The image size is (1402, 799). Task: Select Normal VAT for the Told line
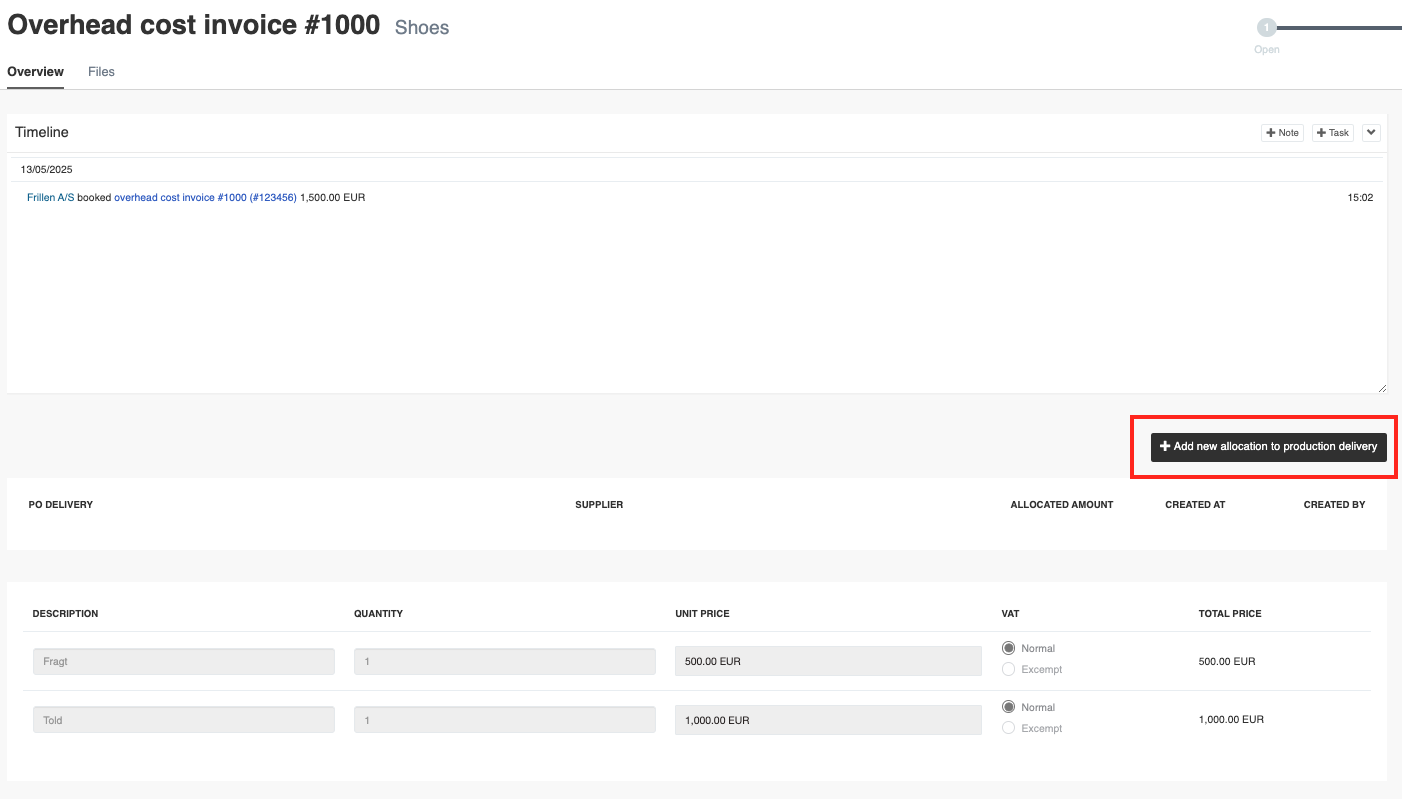click(1008, 708)
